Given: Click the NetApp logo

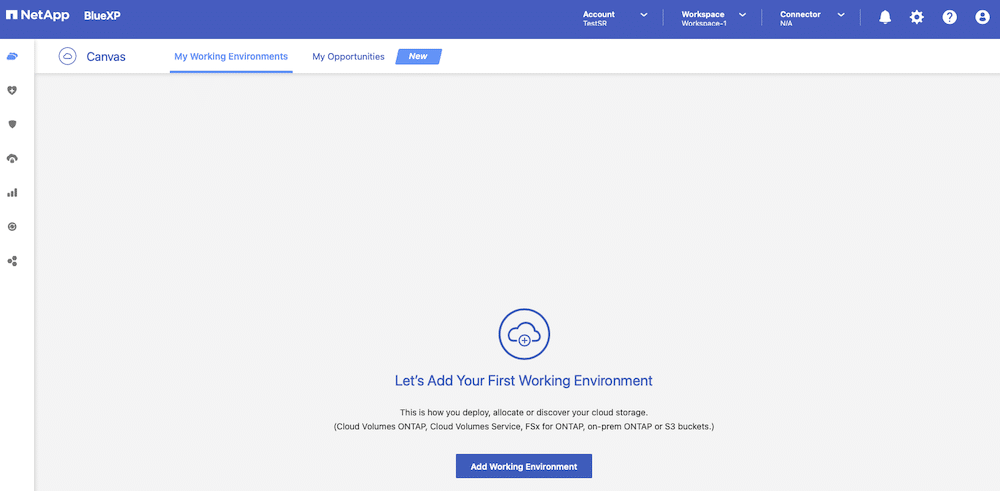Looking at the screenshot, I should coord(38,15).
